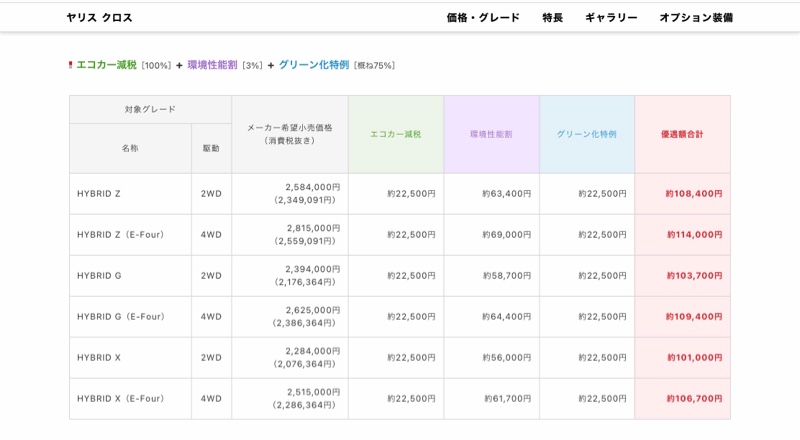Click the 約103,700円 total value
The image size is (800, 440).
click(694, 276)
